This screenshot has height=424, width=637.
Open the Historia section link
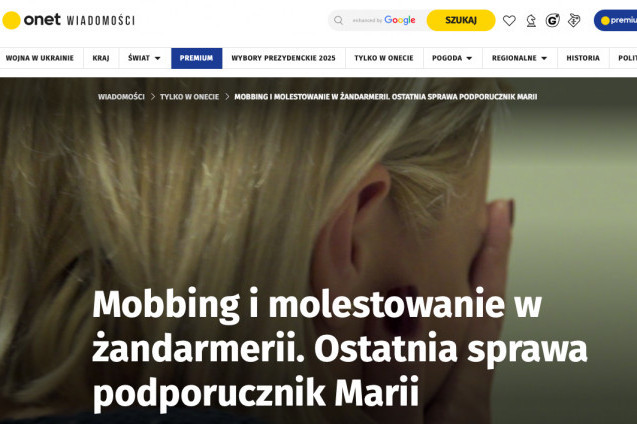(x=583, y=58)
